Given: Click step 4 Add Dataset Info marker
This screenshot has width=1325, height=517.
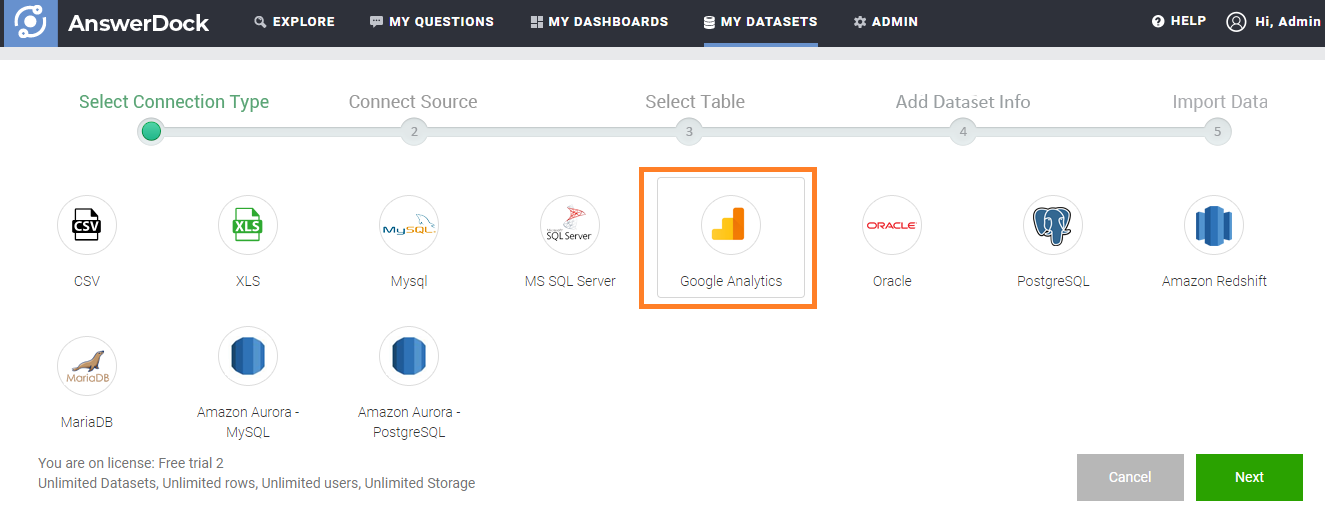Looking at the screenshot, I should [x=963, y=131].
